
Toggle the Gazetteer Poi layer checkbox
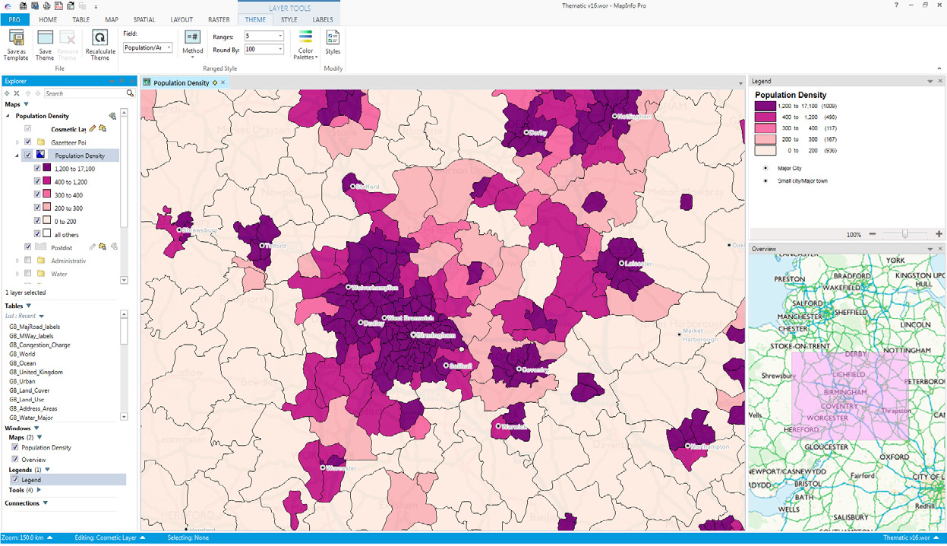point(27,142)
